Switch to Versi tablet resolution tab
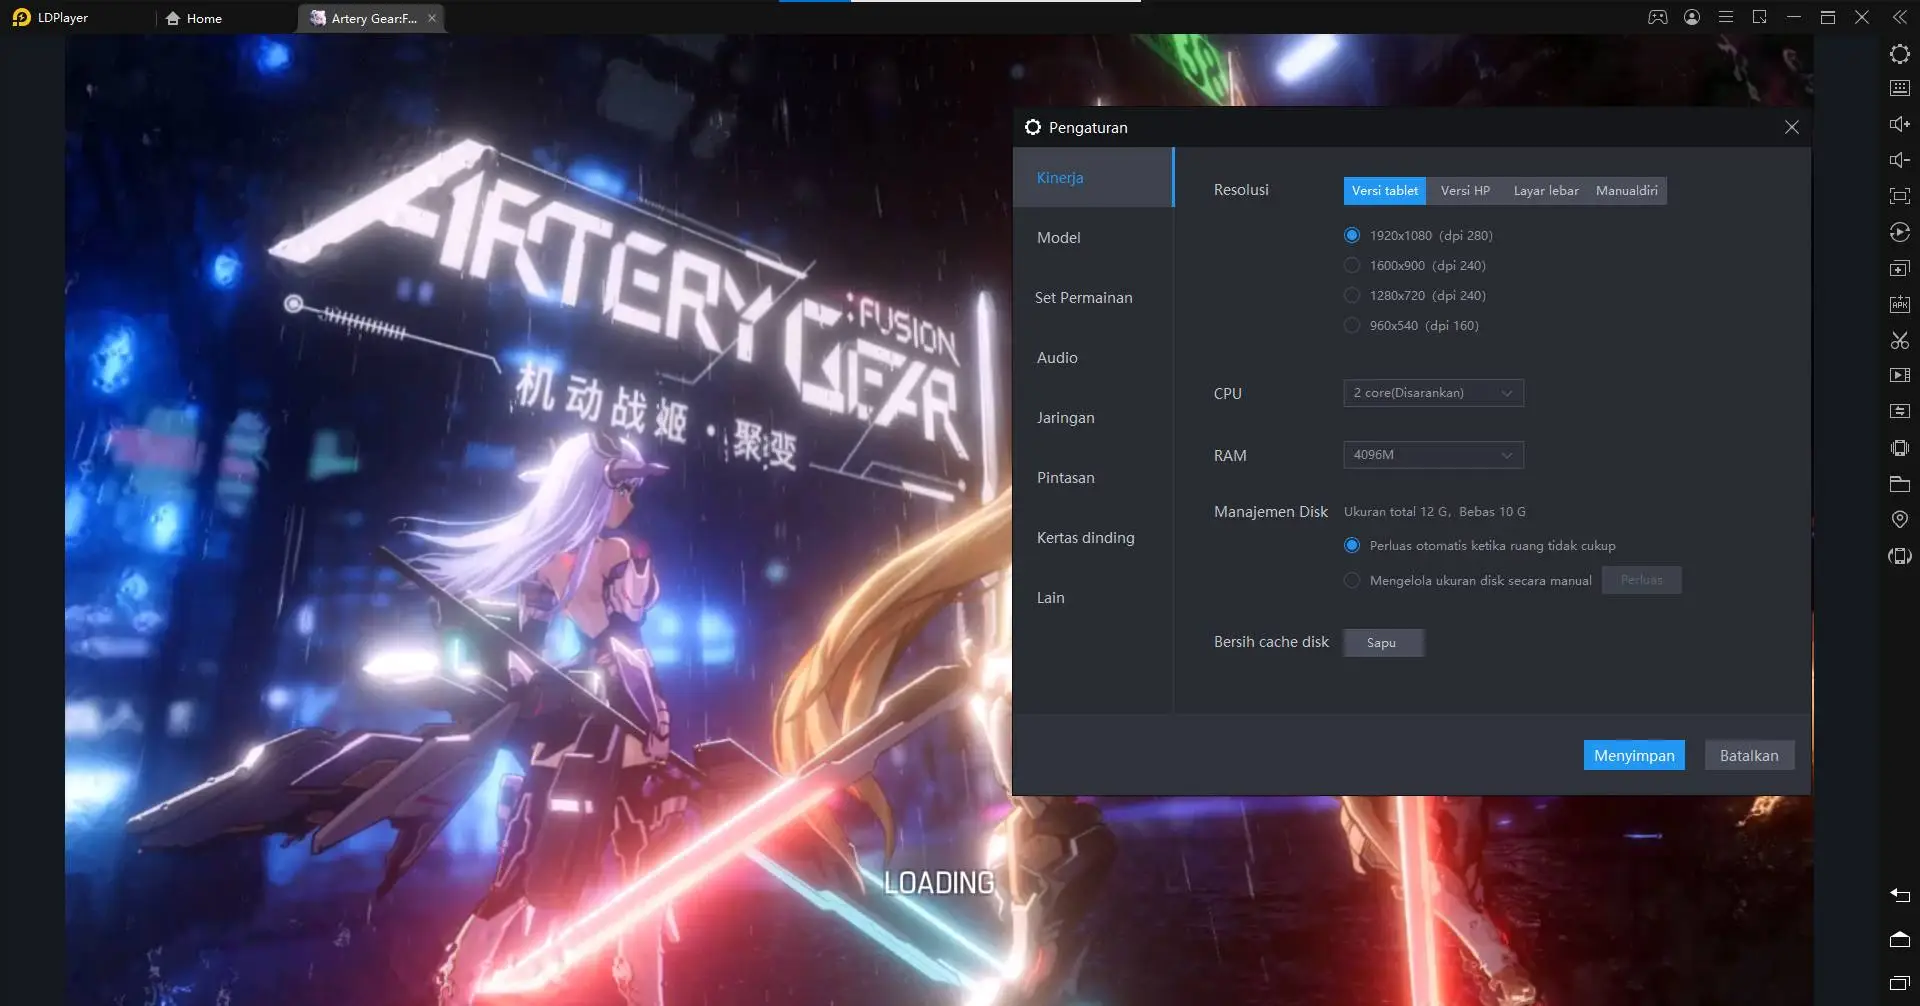Screen dimensions: 1920x1006 [1384, 190]
